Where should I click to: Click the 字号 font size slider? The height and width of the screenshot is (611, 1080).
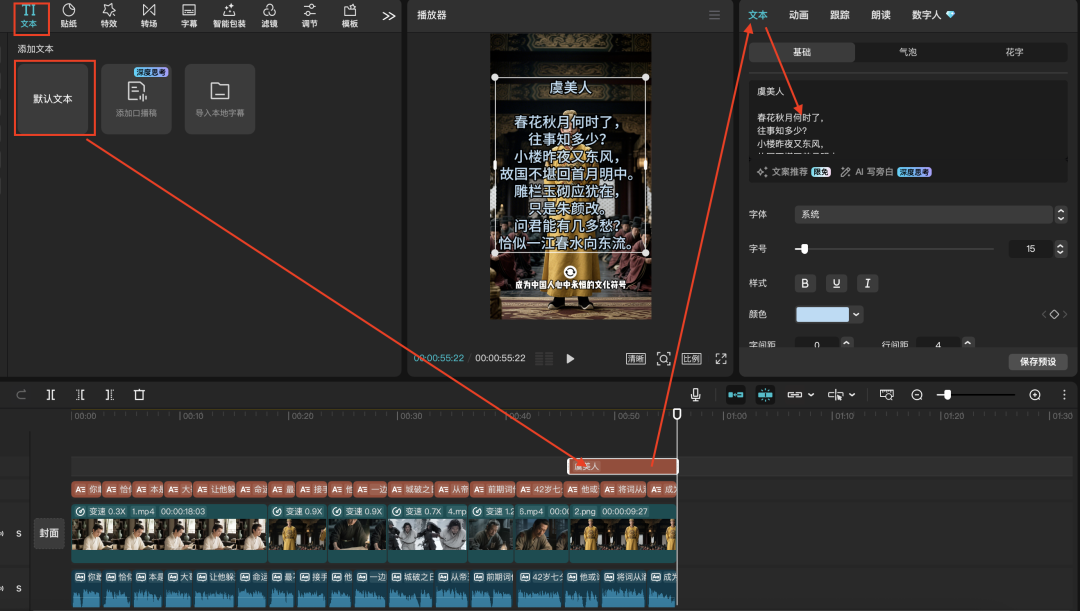click(895, 249)
